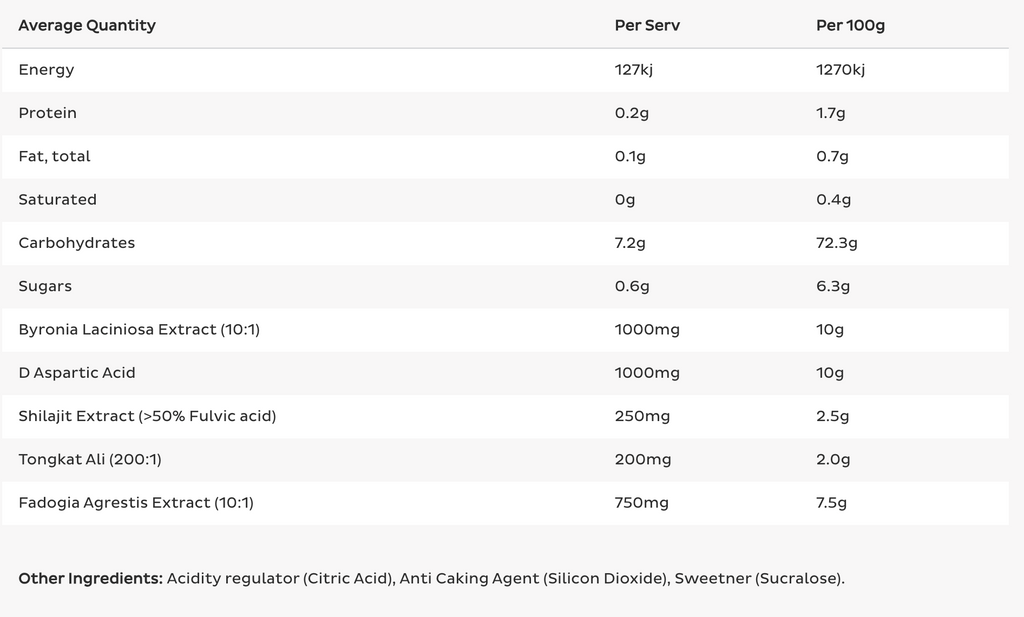Click the 127kj energy per serve value
The height and width of the screenshot is (617, 1024).
tap(633, 70)
